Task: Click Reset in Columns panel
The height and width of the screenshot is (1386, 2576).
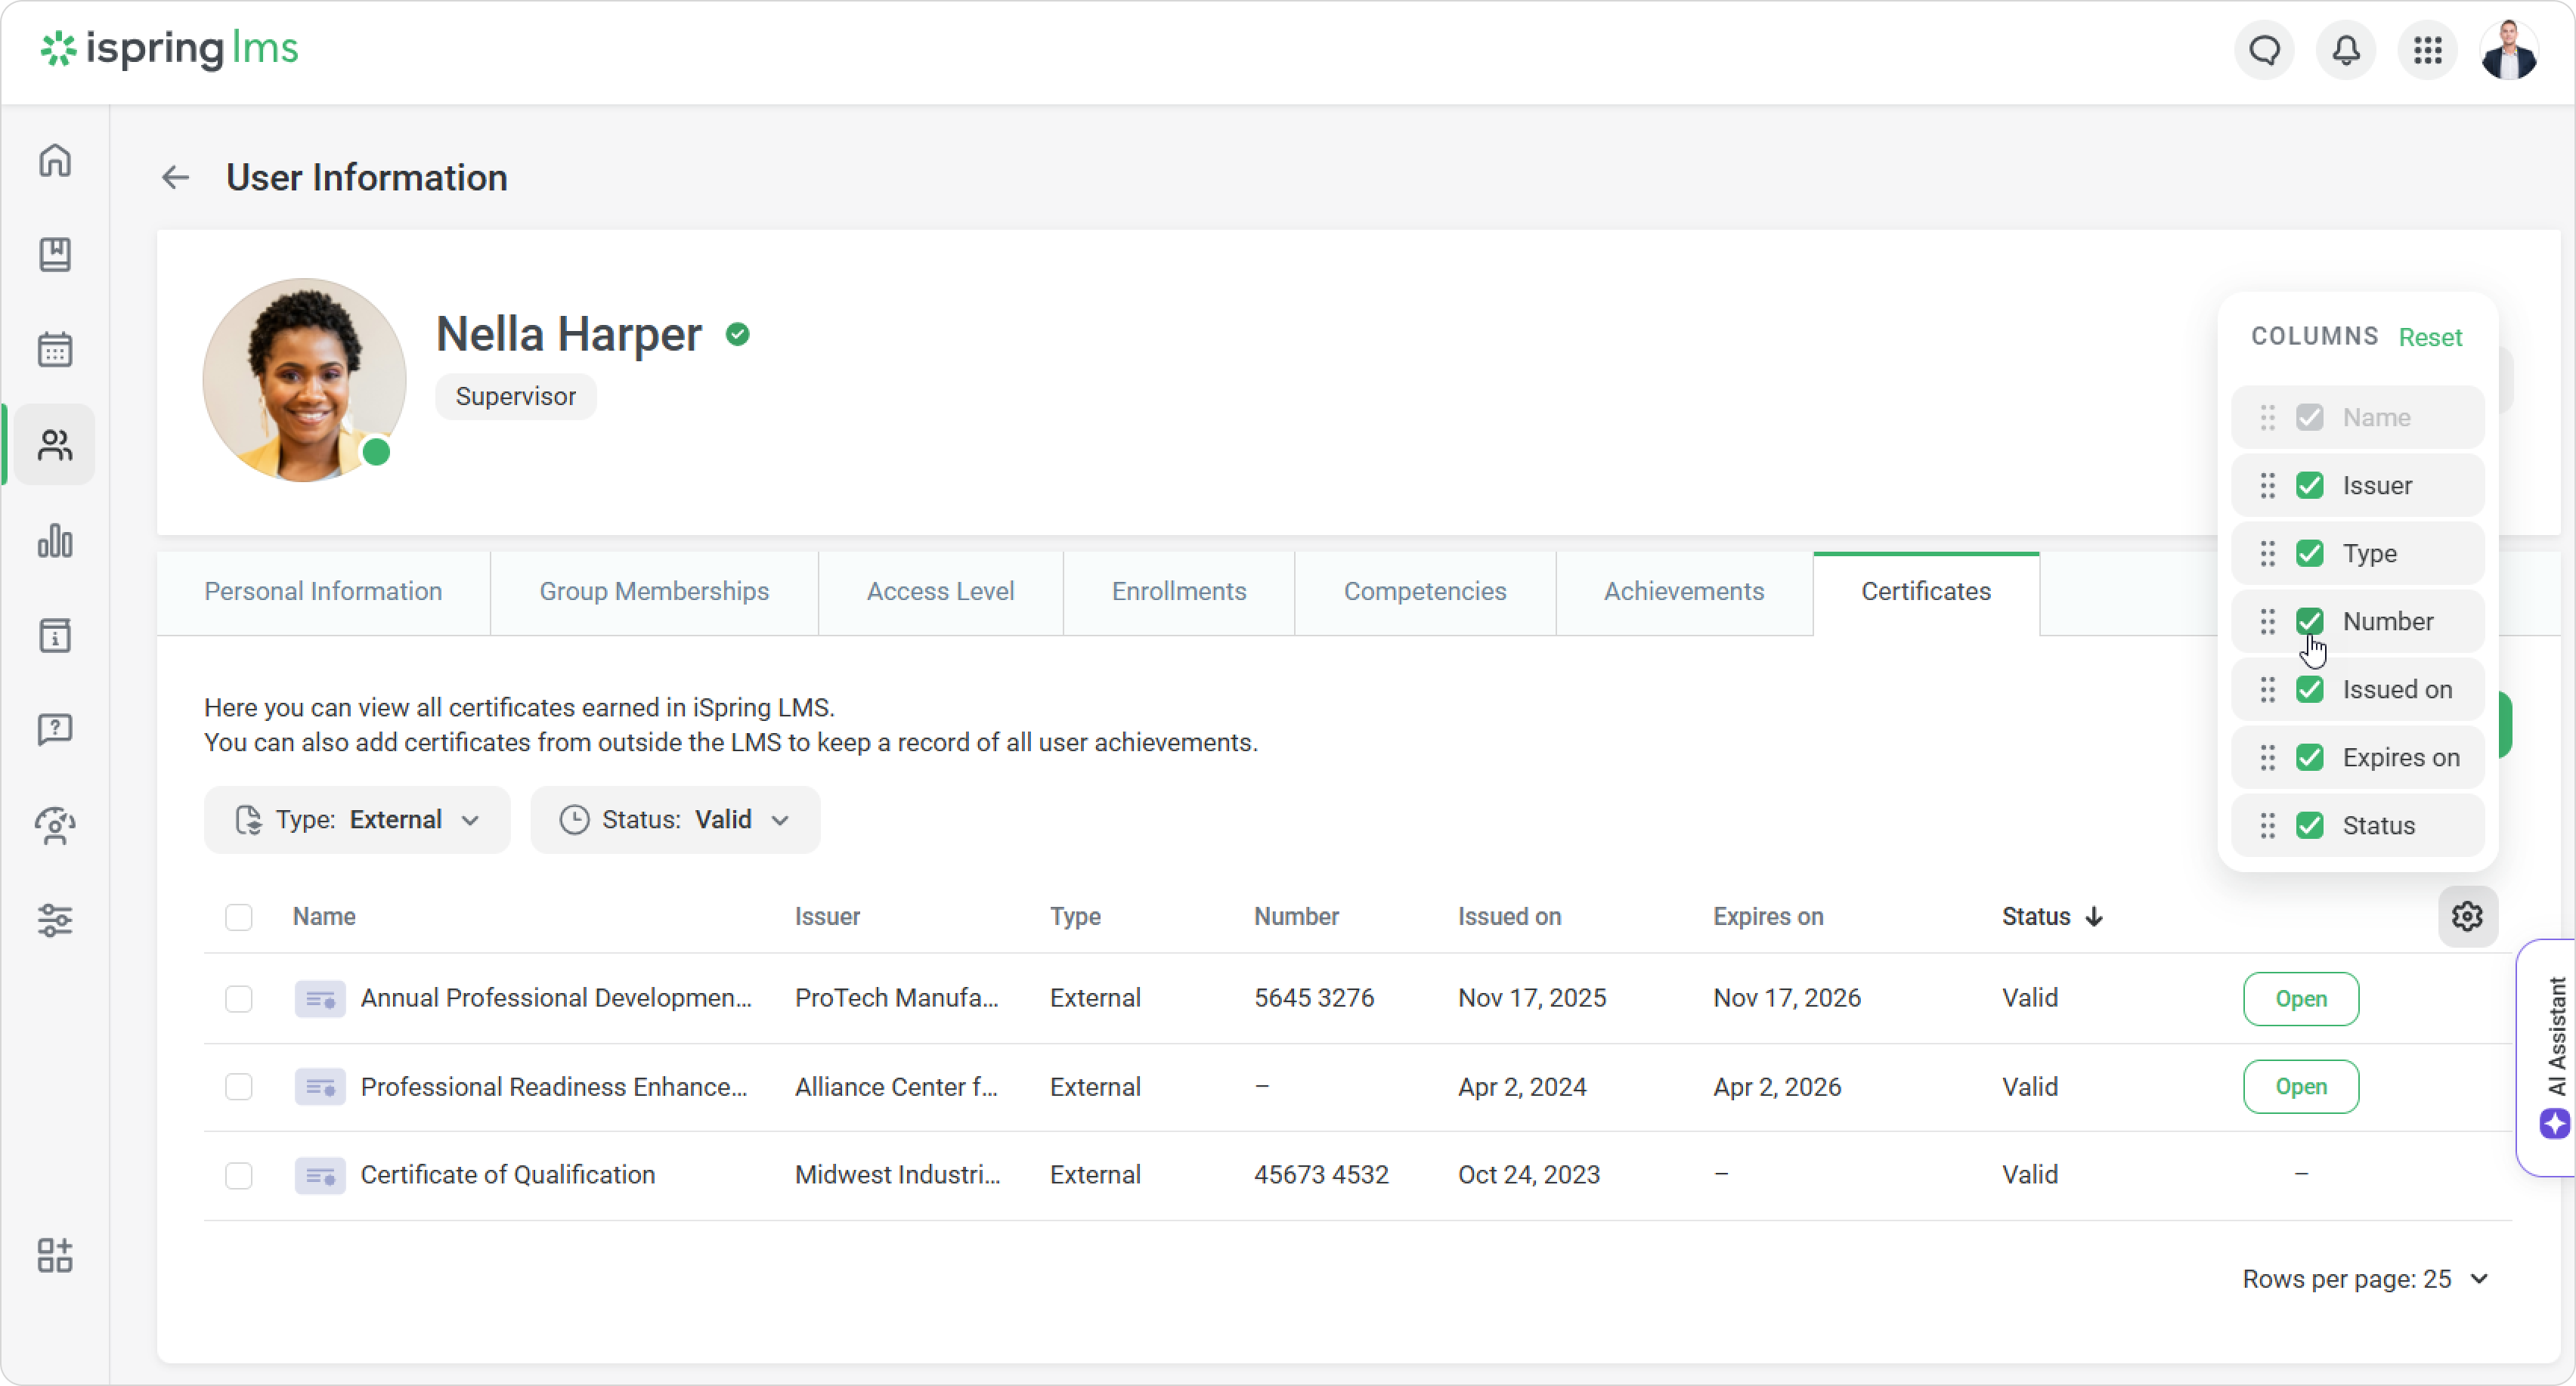Action: point(2430,337)
